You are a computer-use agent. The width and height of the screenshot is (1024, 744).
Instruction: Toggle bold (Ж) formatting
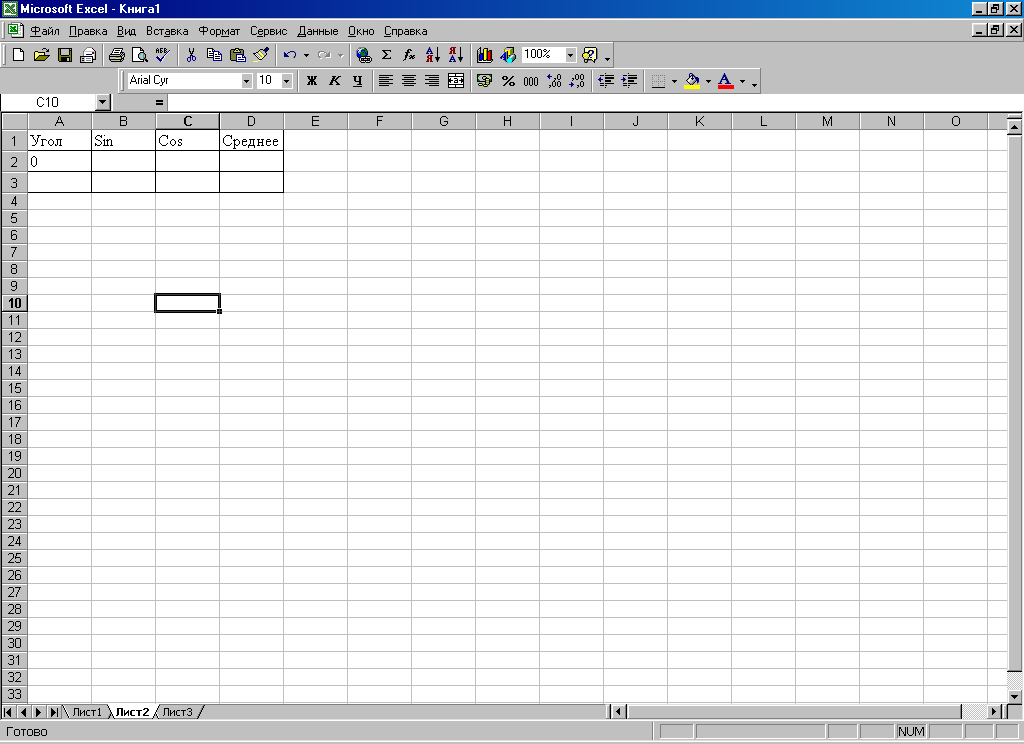(312, 81)
